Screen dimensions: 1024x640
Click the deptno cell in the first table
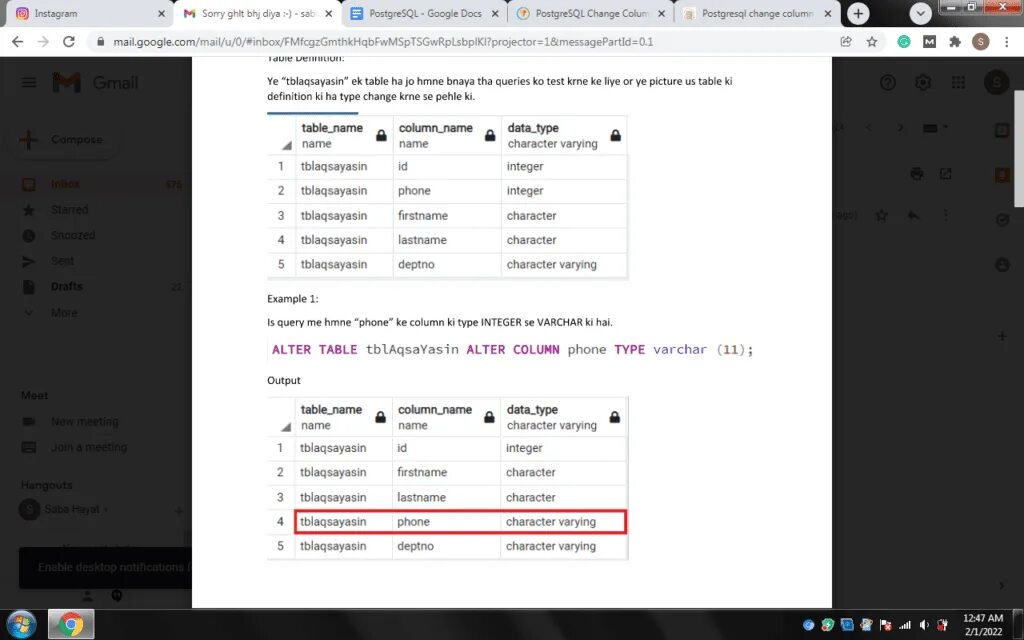(447, 264)
